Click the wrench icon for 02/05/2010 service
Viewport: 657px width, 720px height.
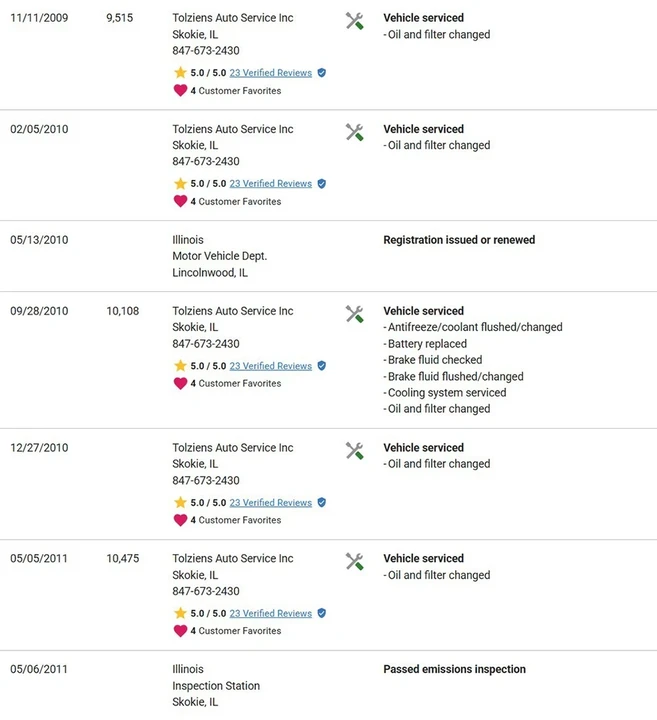[354, 132]
